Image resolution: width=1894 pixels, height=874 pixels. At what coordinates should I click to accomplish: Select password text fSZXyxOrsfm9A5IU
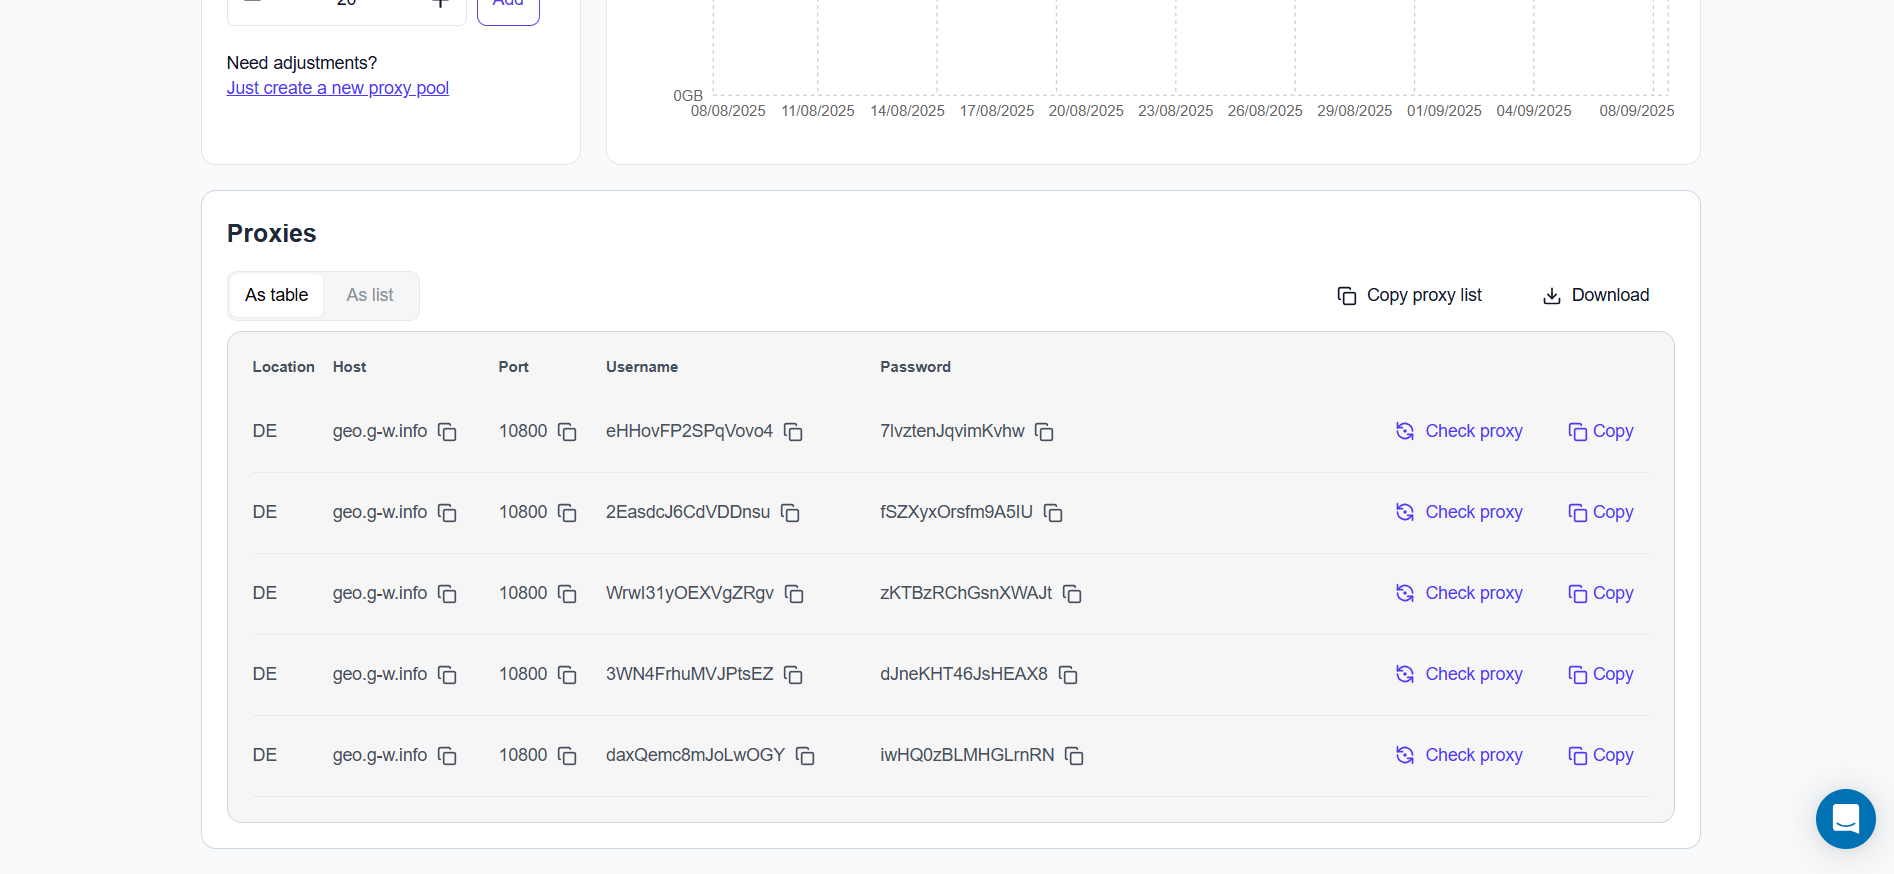[956, 512]
